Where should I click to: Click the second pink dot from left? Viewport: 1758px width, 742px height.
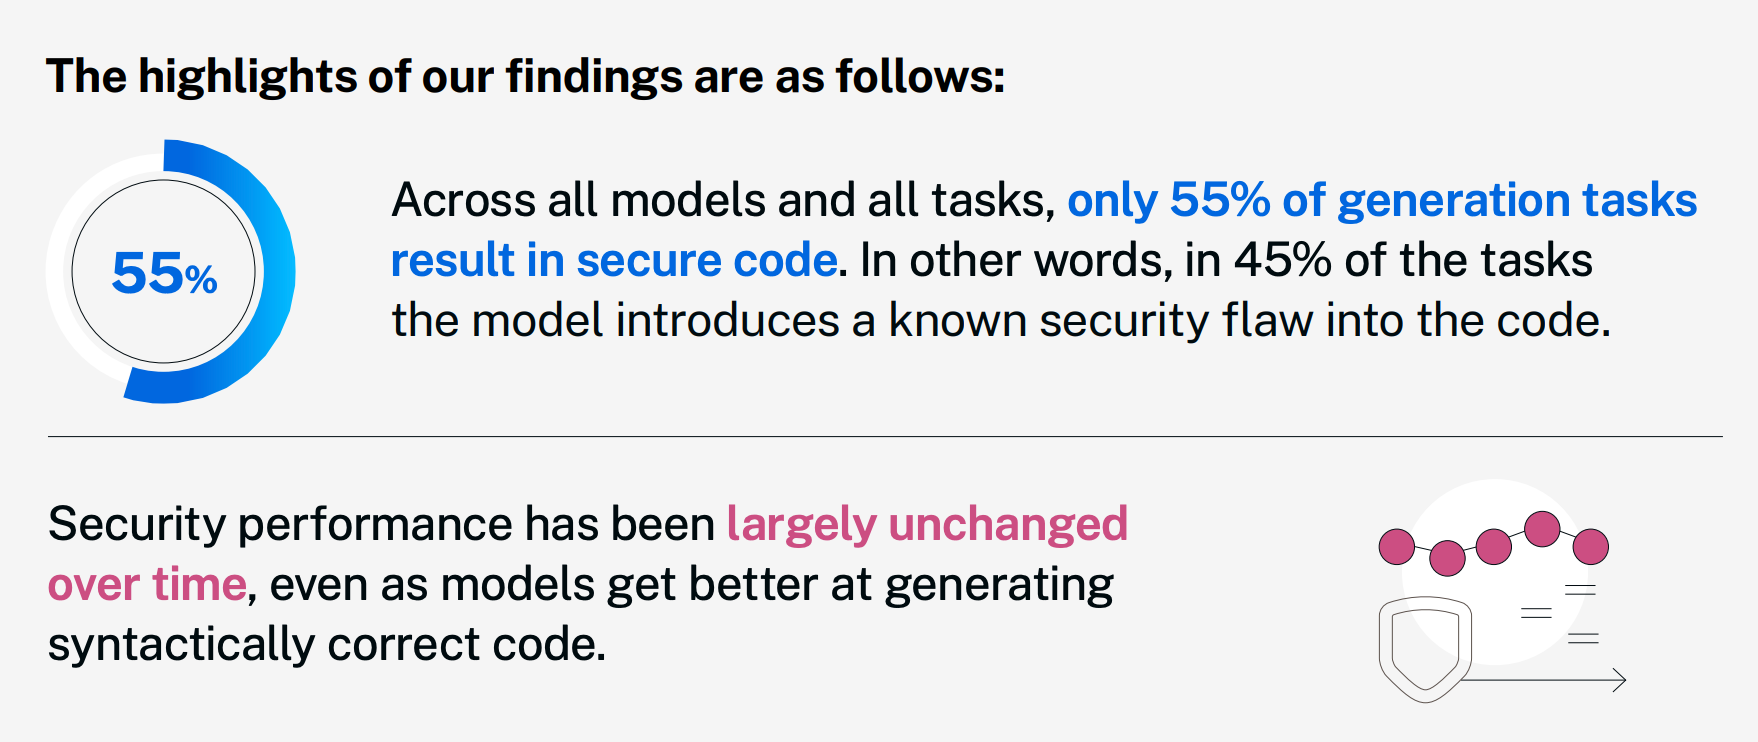(1446, 558)
